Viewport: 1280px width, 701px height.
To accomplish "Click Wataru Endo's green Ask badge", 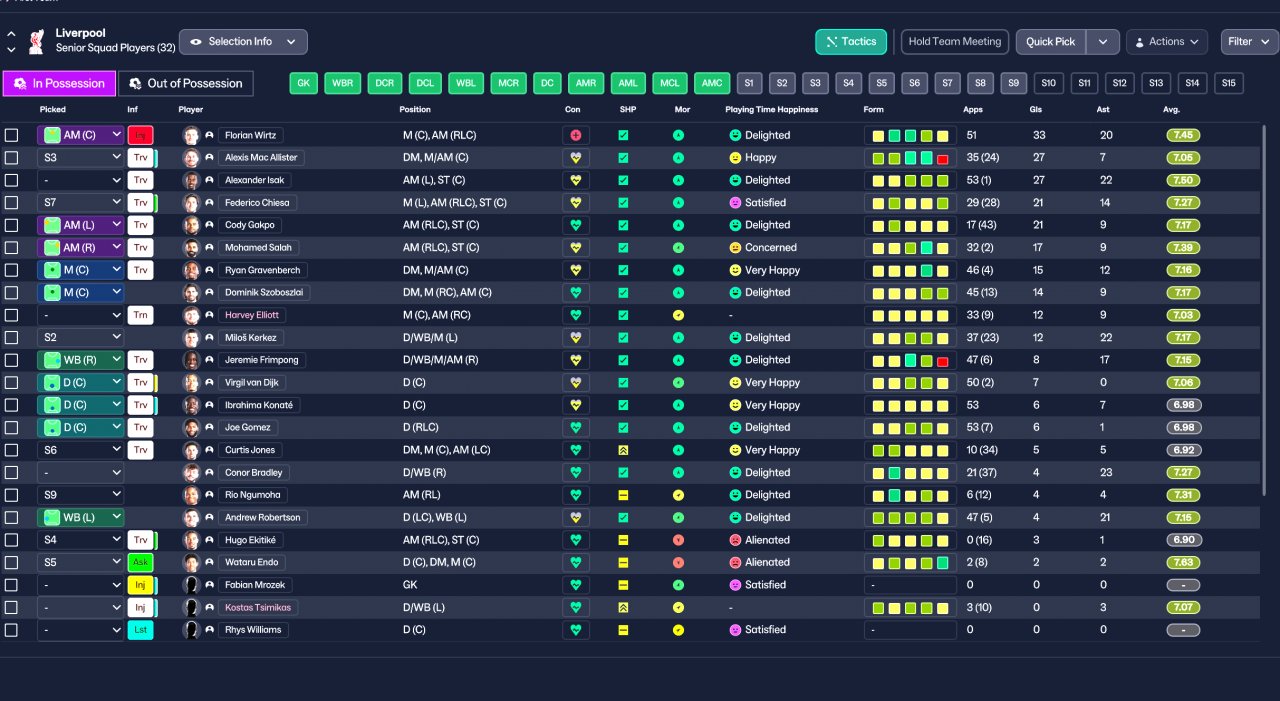I will click(x=140, y=562).
